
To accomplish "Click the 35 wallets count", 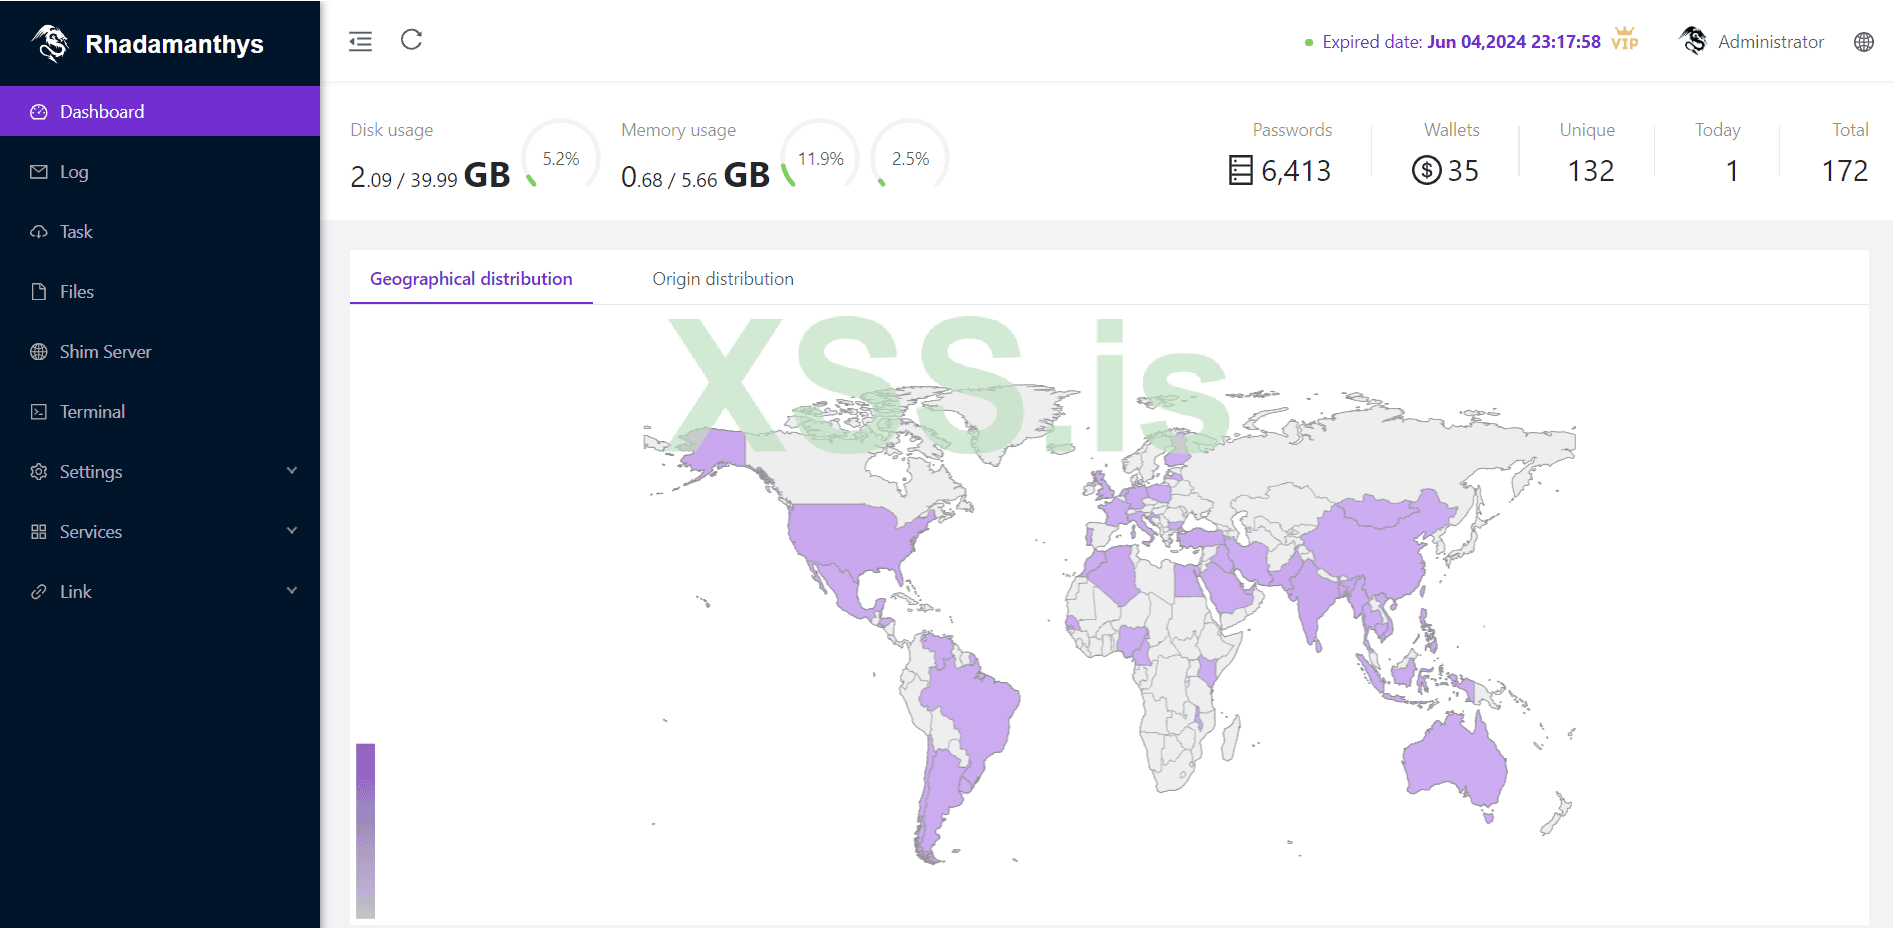I will 1463,171.
